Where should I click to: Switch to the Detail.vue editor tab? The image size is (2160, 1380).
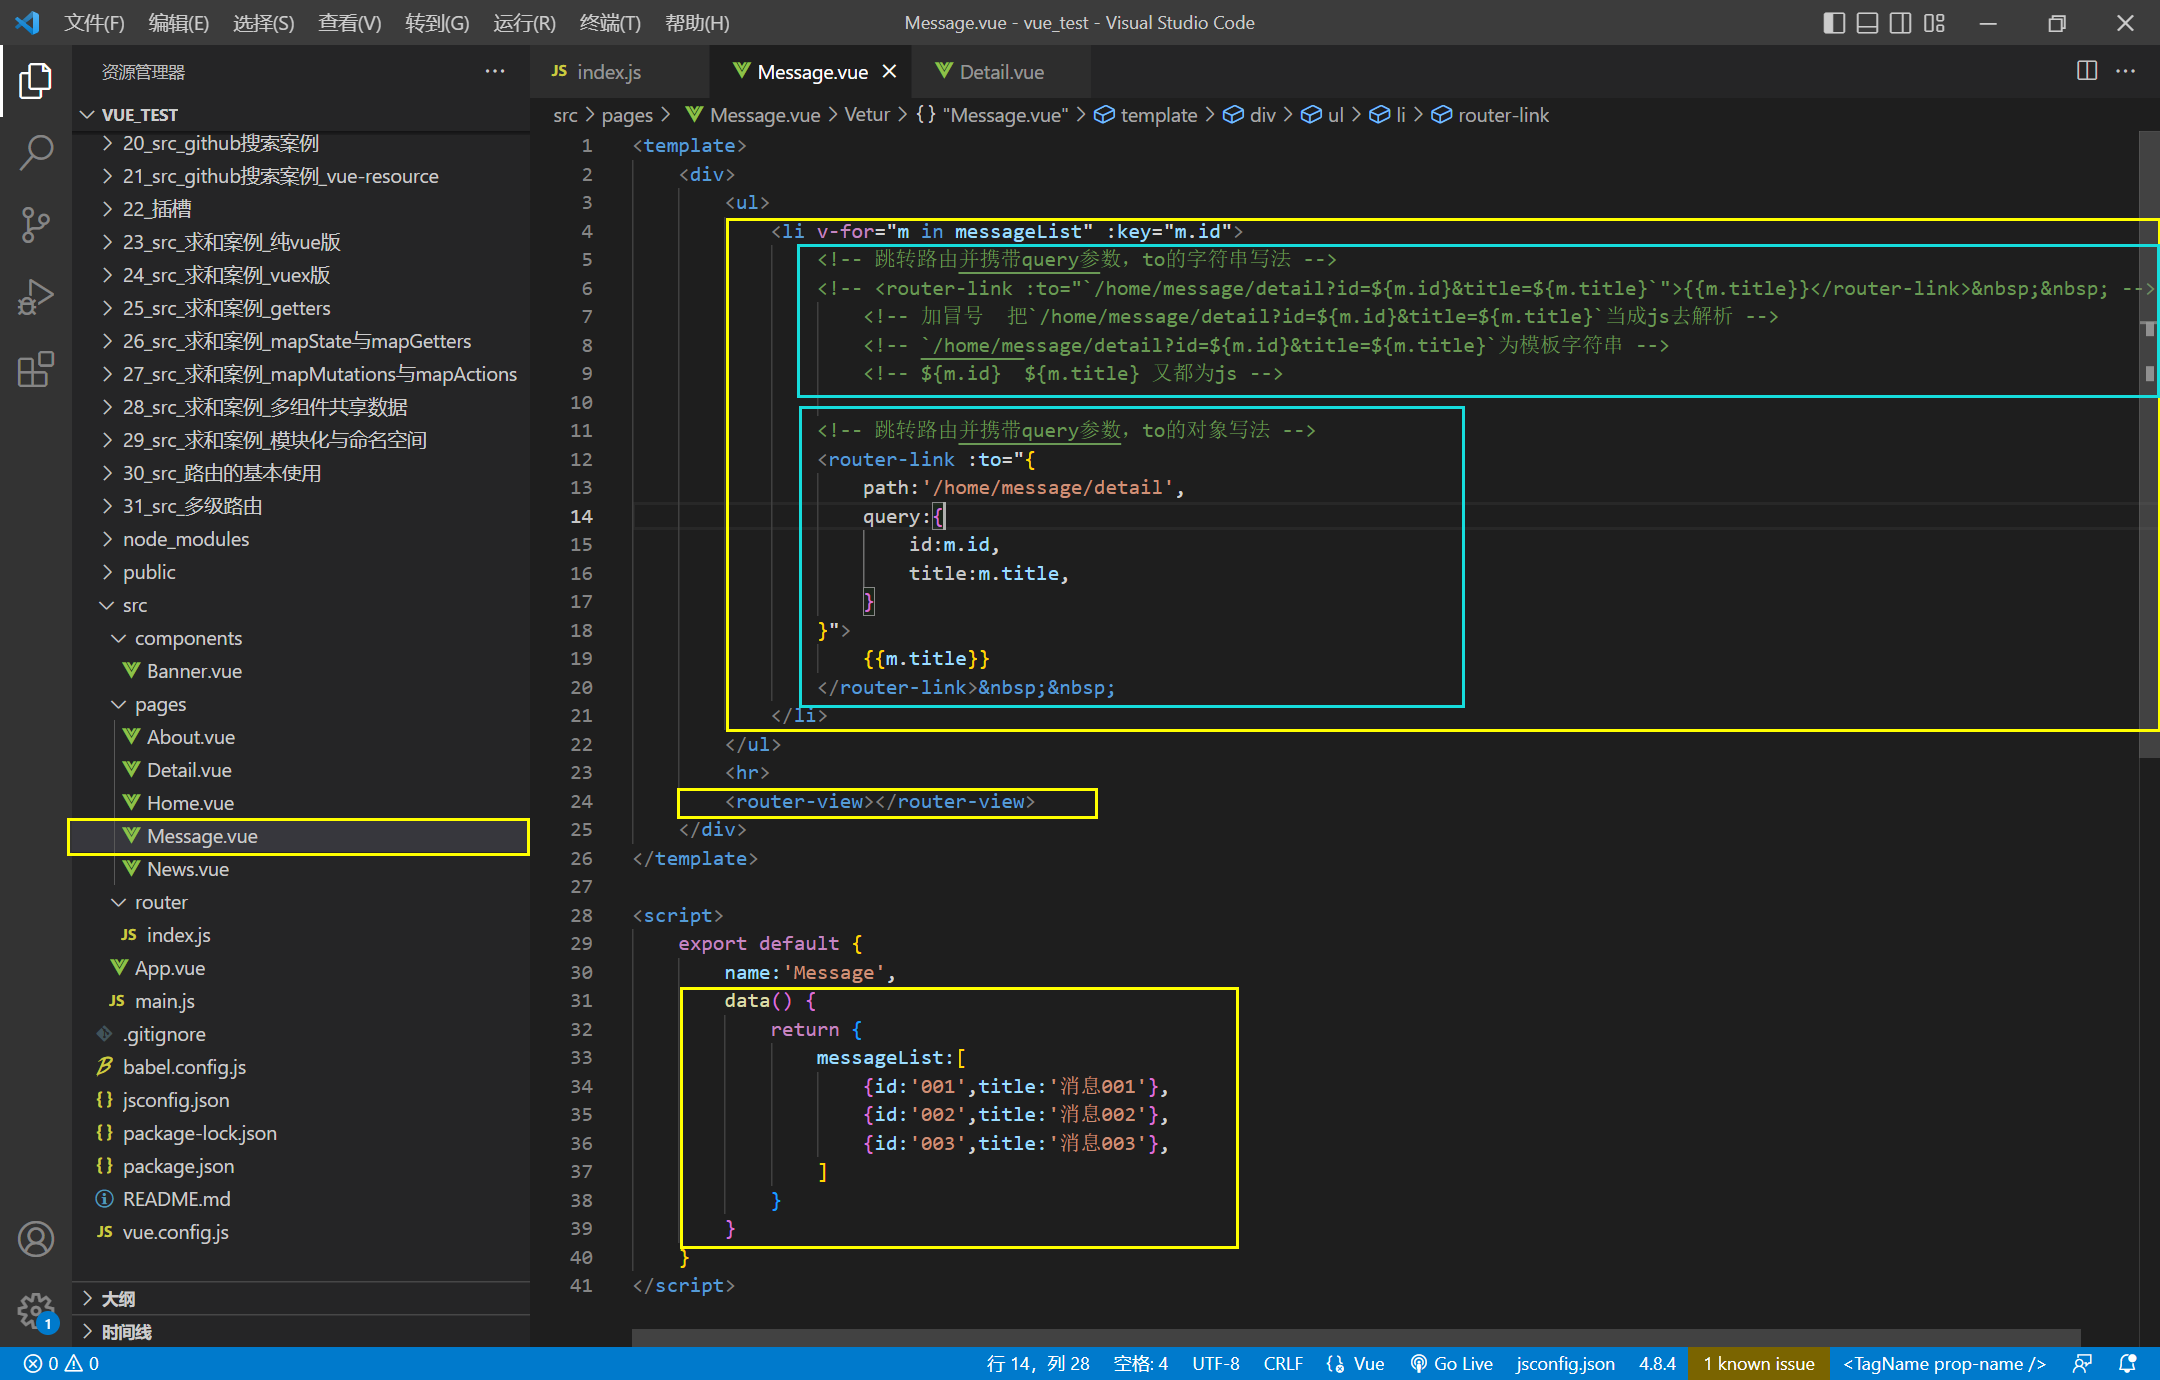coord(1000,71)
